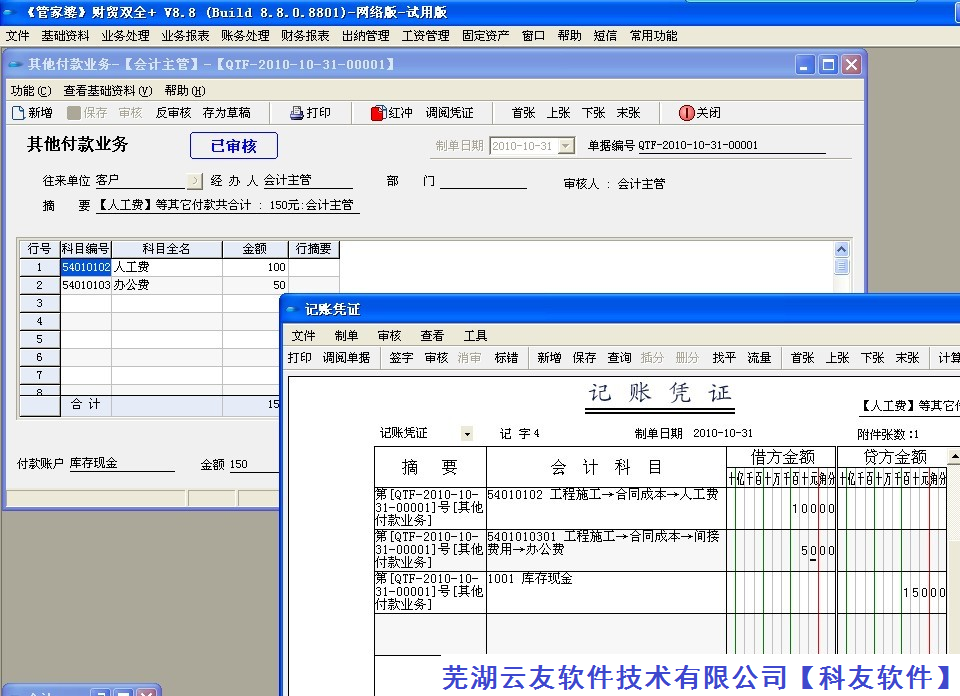Click the greyed 保存 (Save) icon
960x696 pixels.
[74, 113]
